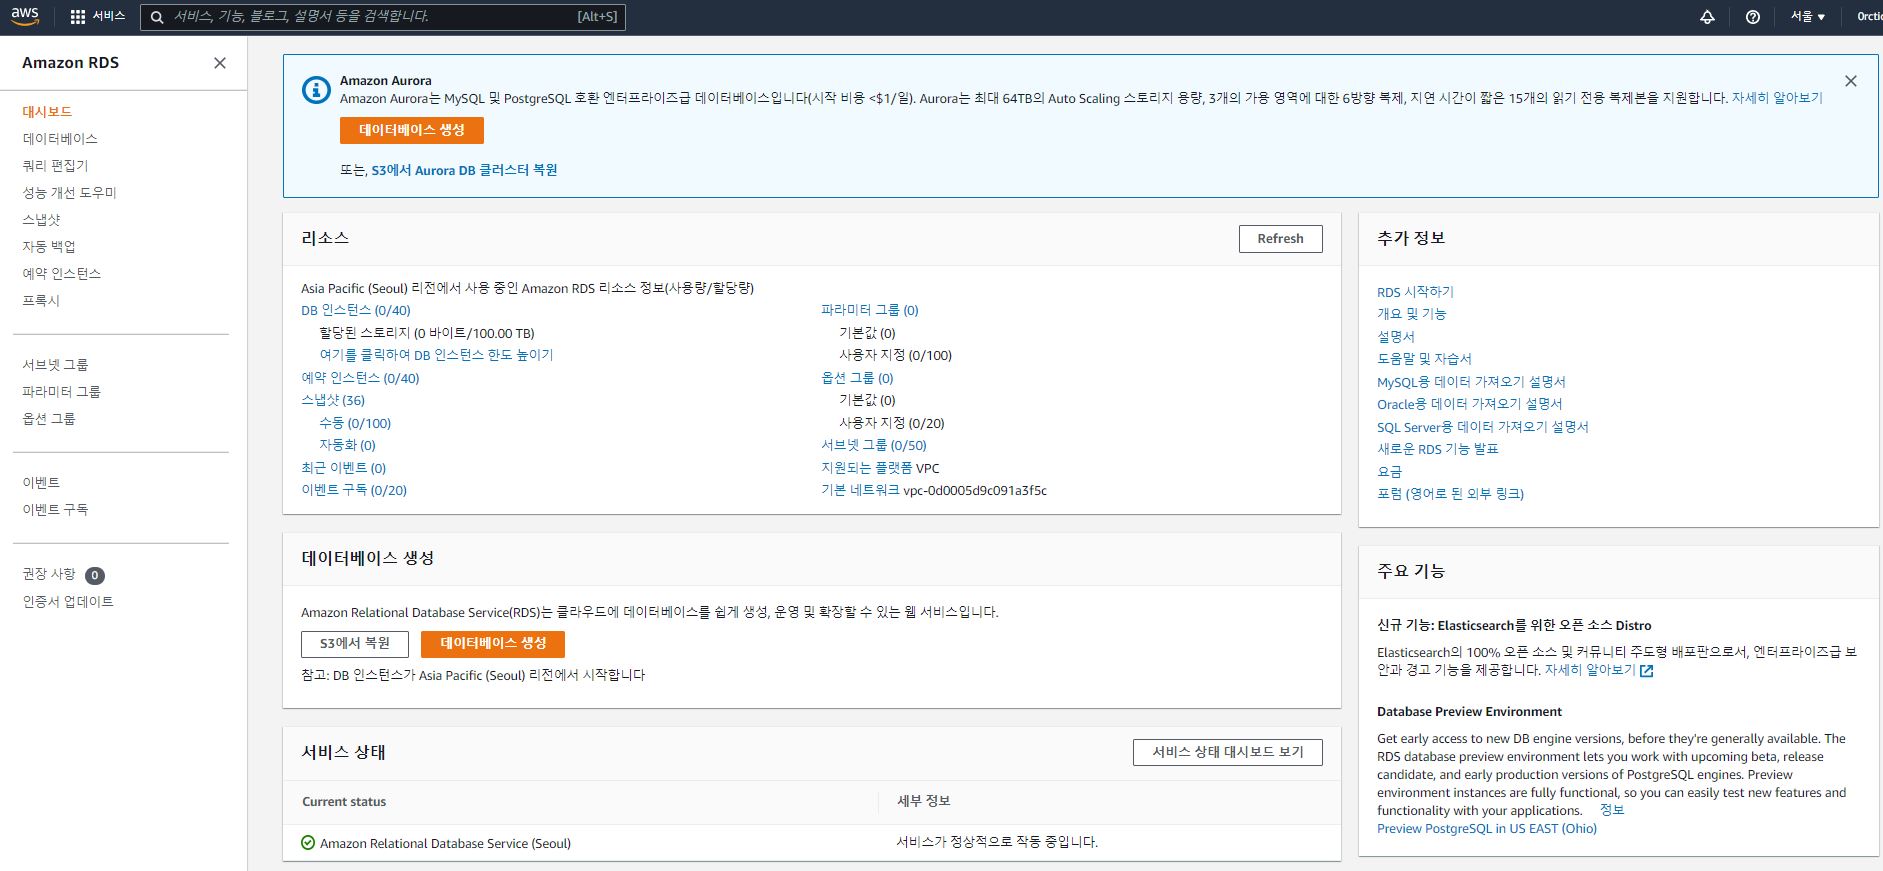Open 스냅샷 (36) resource link

[x=333, y=401]
